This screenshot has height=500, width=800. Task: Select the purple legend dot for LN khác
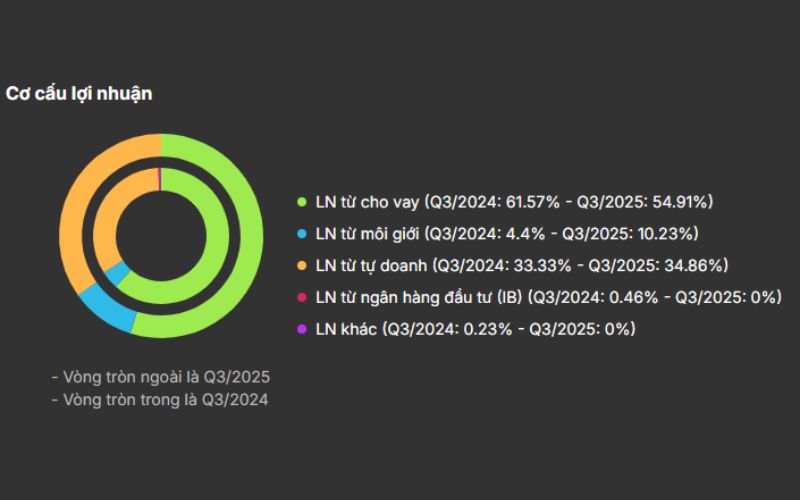[301, 329]
